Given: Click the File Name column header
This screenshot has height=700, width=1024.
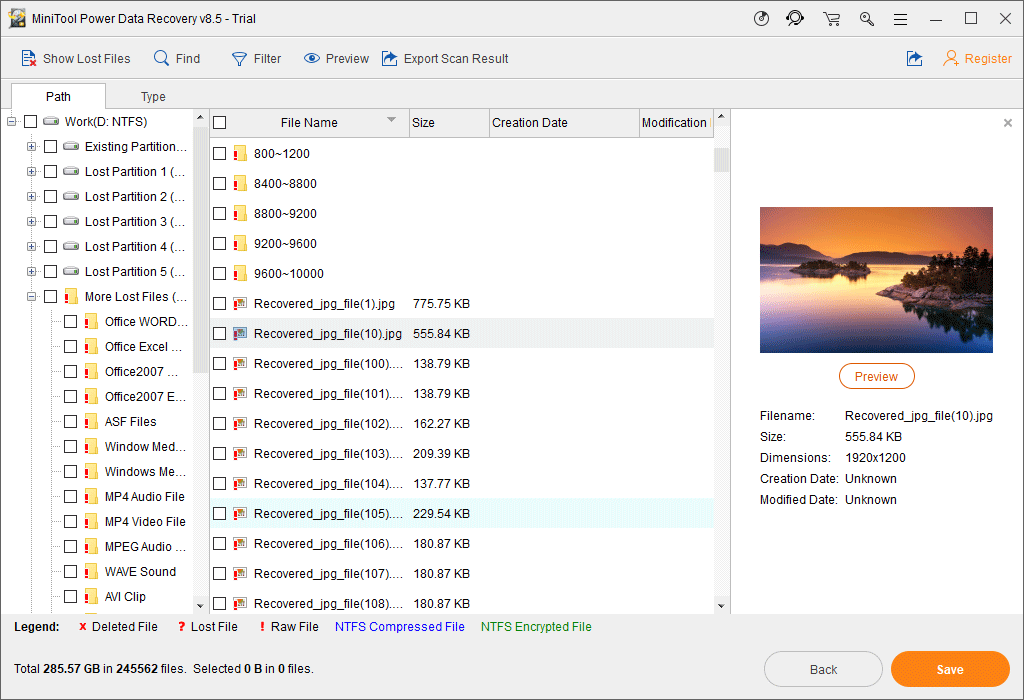Looking at the screenshot, I should click(x=309, y=123).
